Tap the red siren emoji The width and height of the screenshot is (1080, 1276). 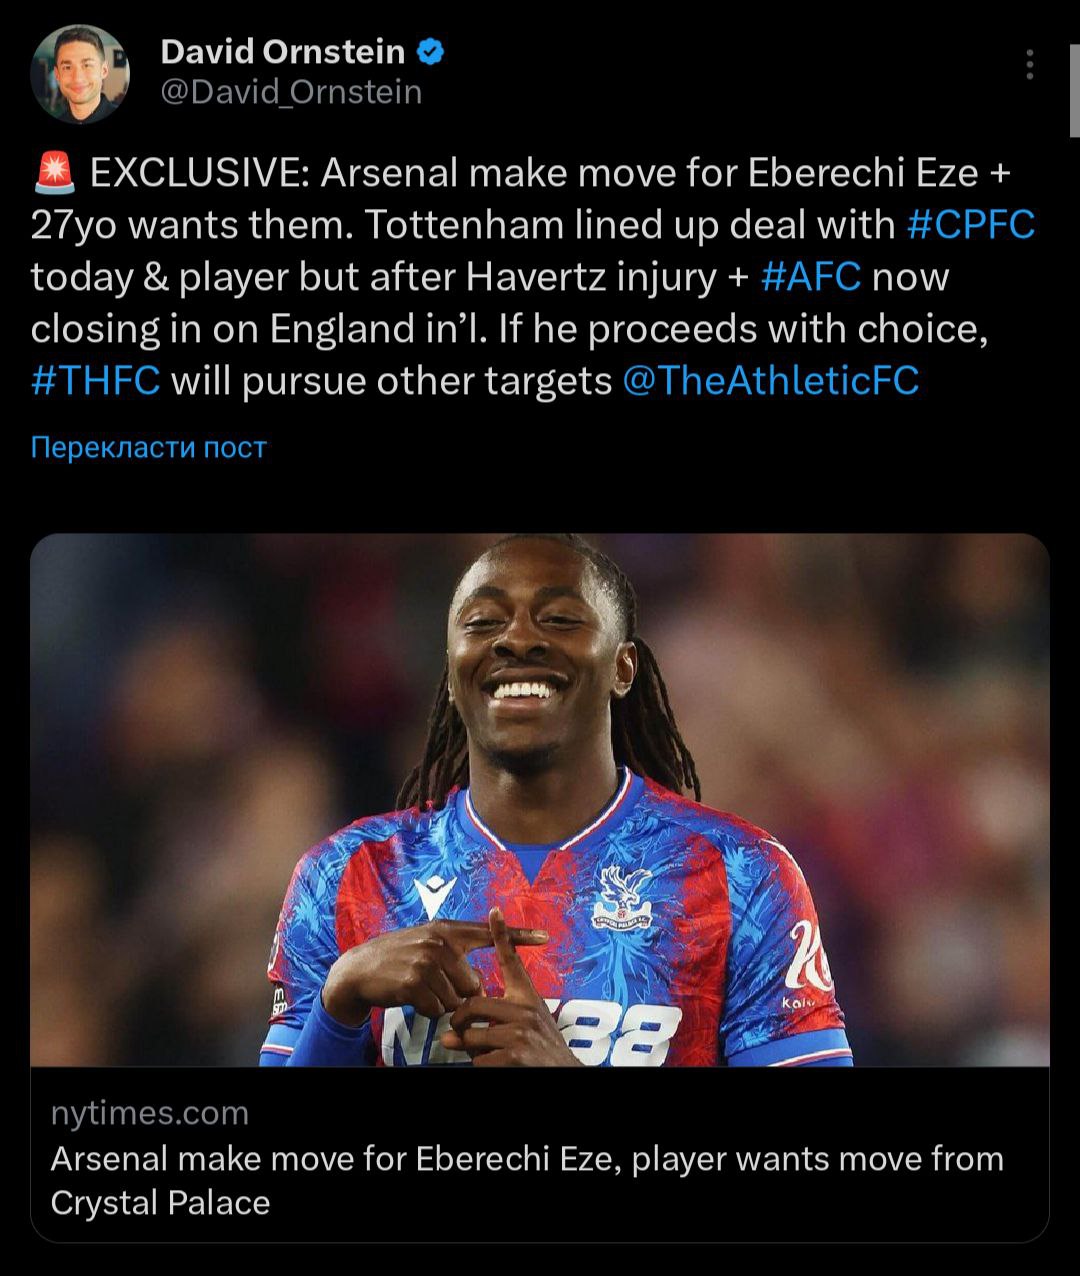(55, 174)
